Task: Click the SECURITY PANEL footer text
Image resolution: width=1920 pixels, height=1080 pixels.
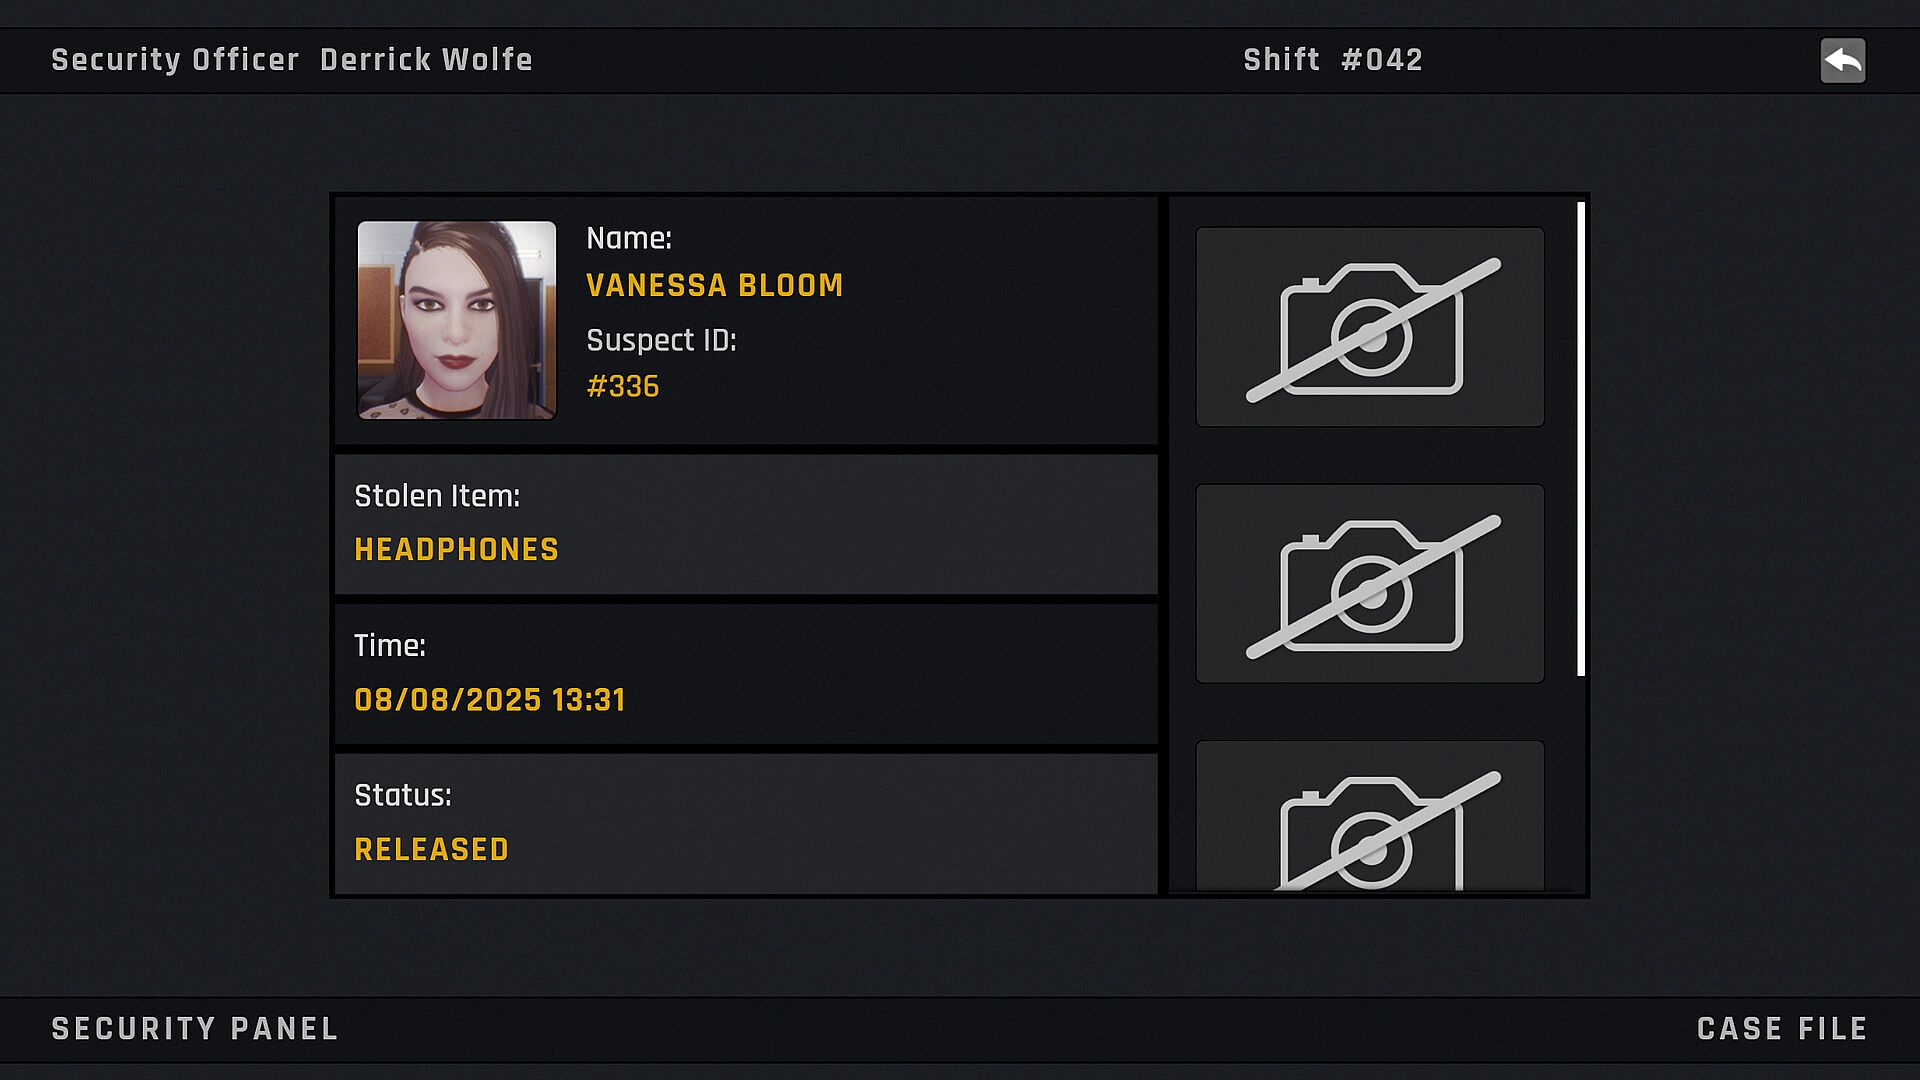Action: 195,1029
